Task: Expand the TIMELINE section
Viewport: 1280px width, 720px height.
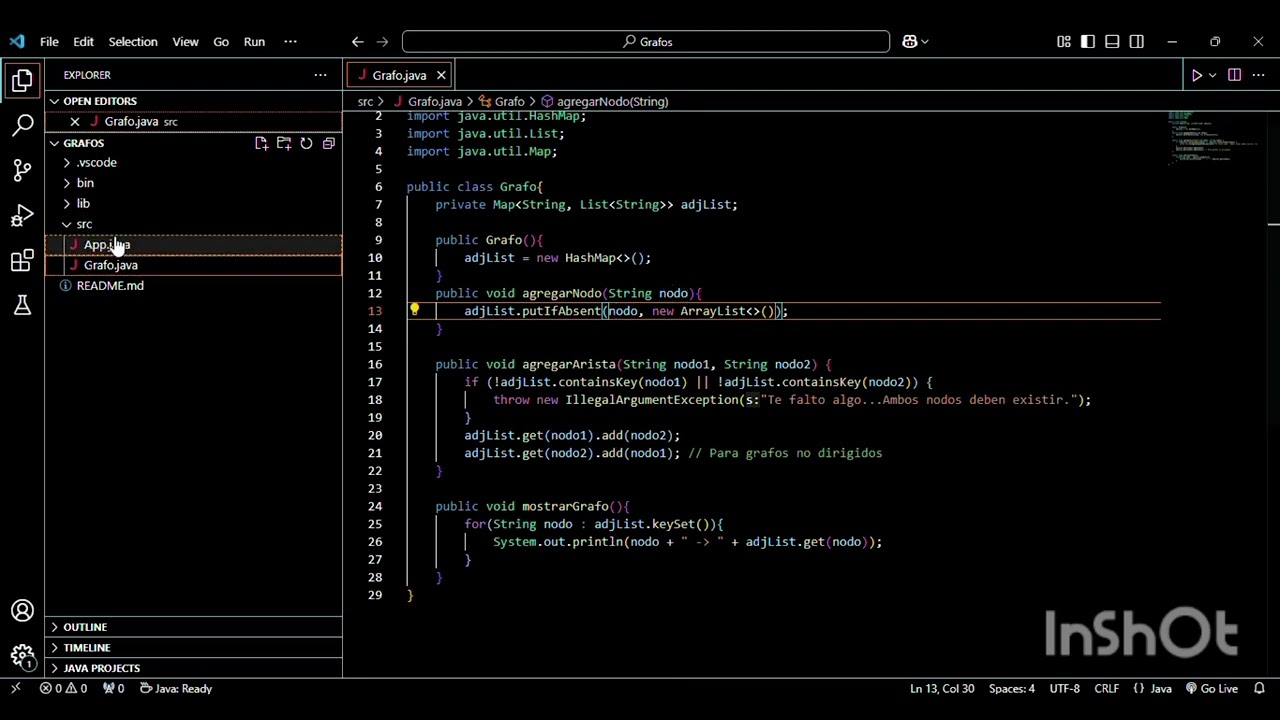Action: tap(193, 647)
